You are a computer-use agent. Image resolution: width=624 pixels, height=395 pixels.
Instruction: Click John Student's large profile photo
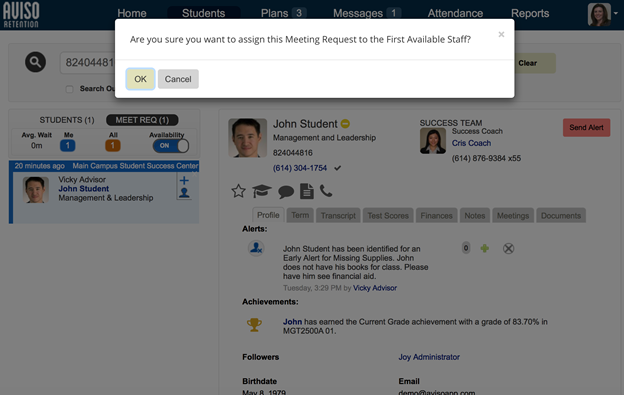pyautogui.click(x=248, y=138)
